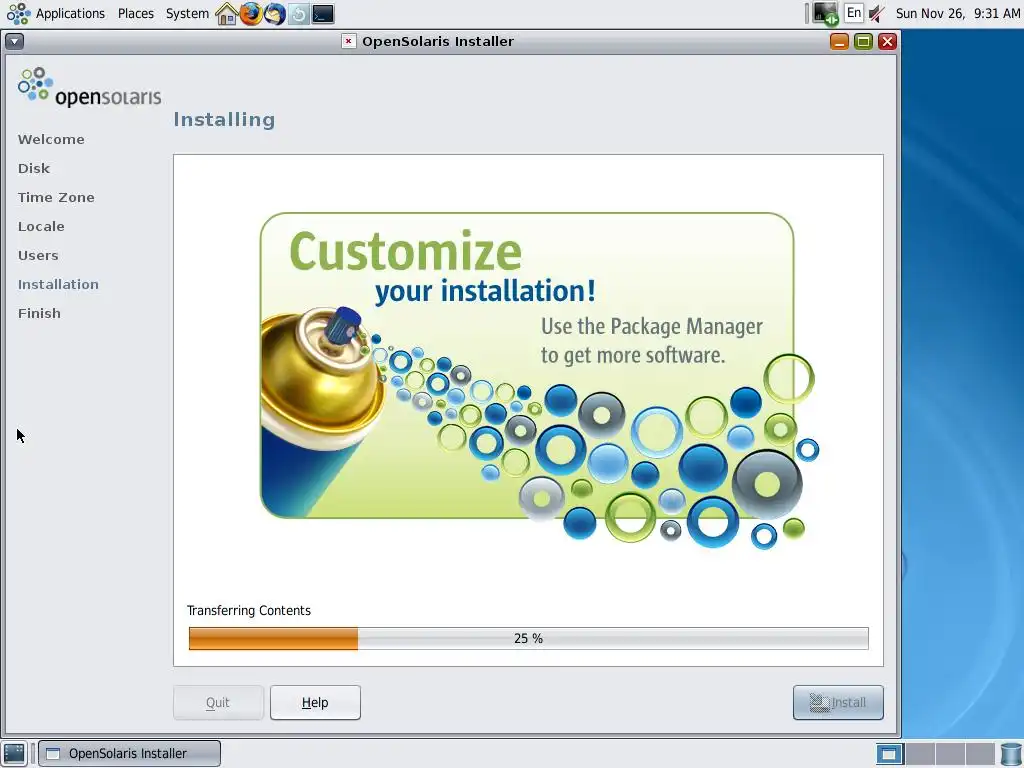Click the 25 % progress bar
This screenshot has width=1024, height=768.
pyautogui.click(x=528, y=639)
